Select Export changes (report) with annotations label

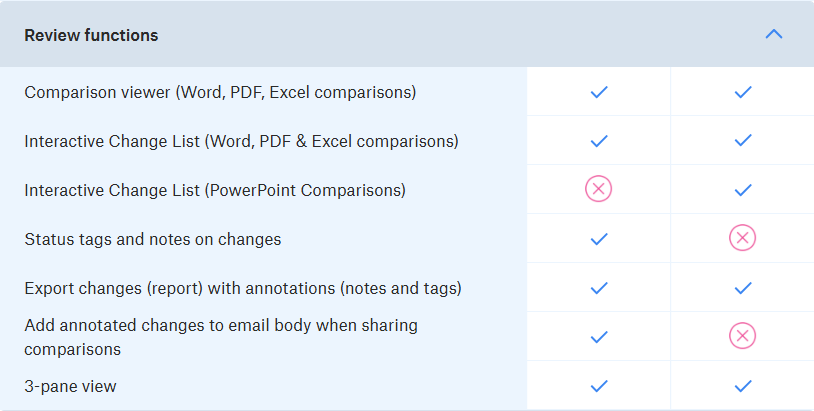coord(243,289)
